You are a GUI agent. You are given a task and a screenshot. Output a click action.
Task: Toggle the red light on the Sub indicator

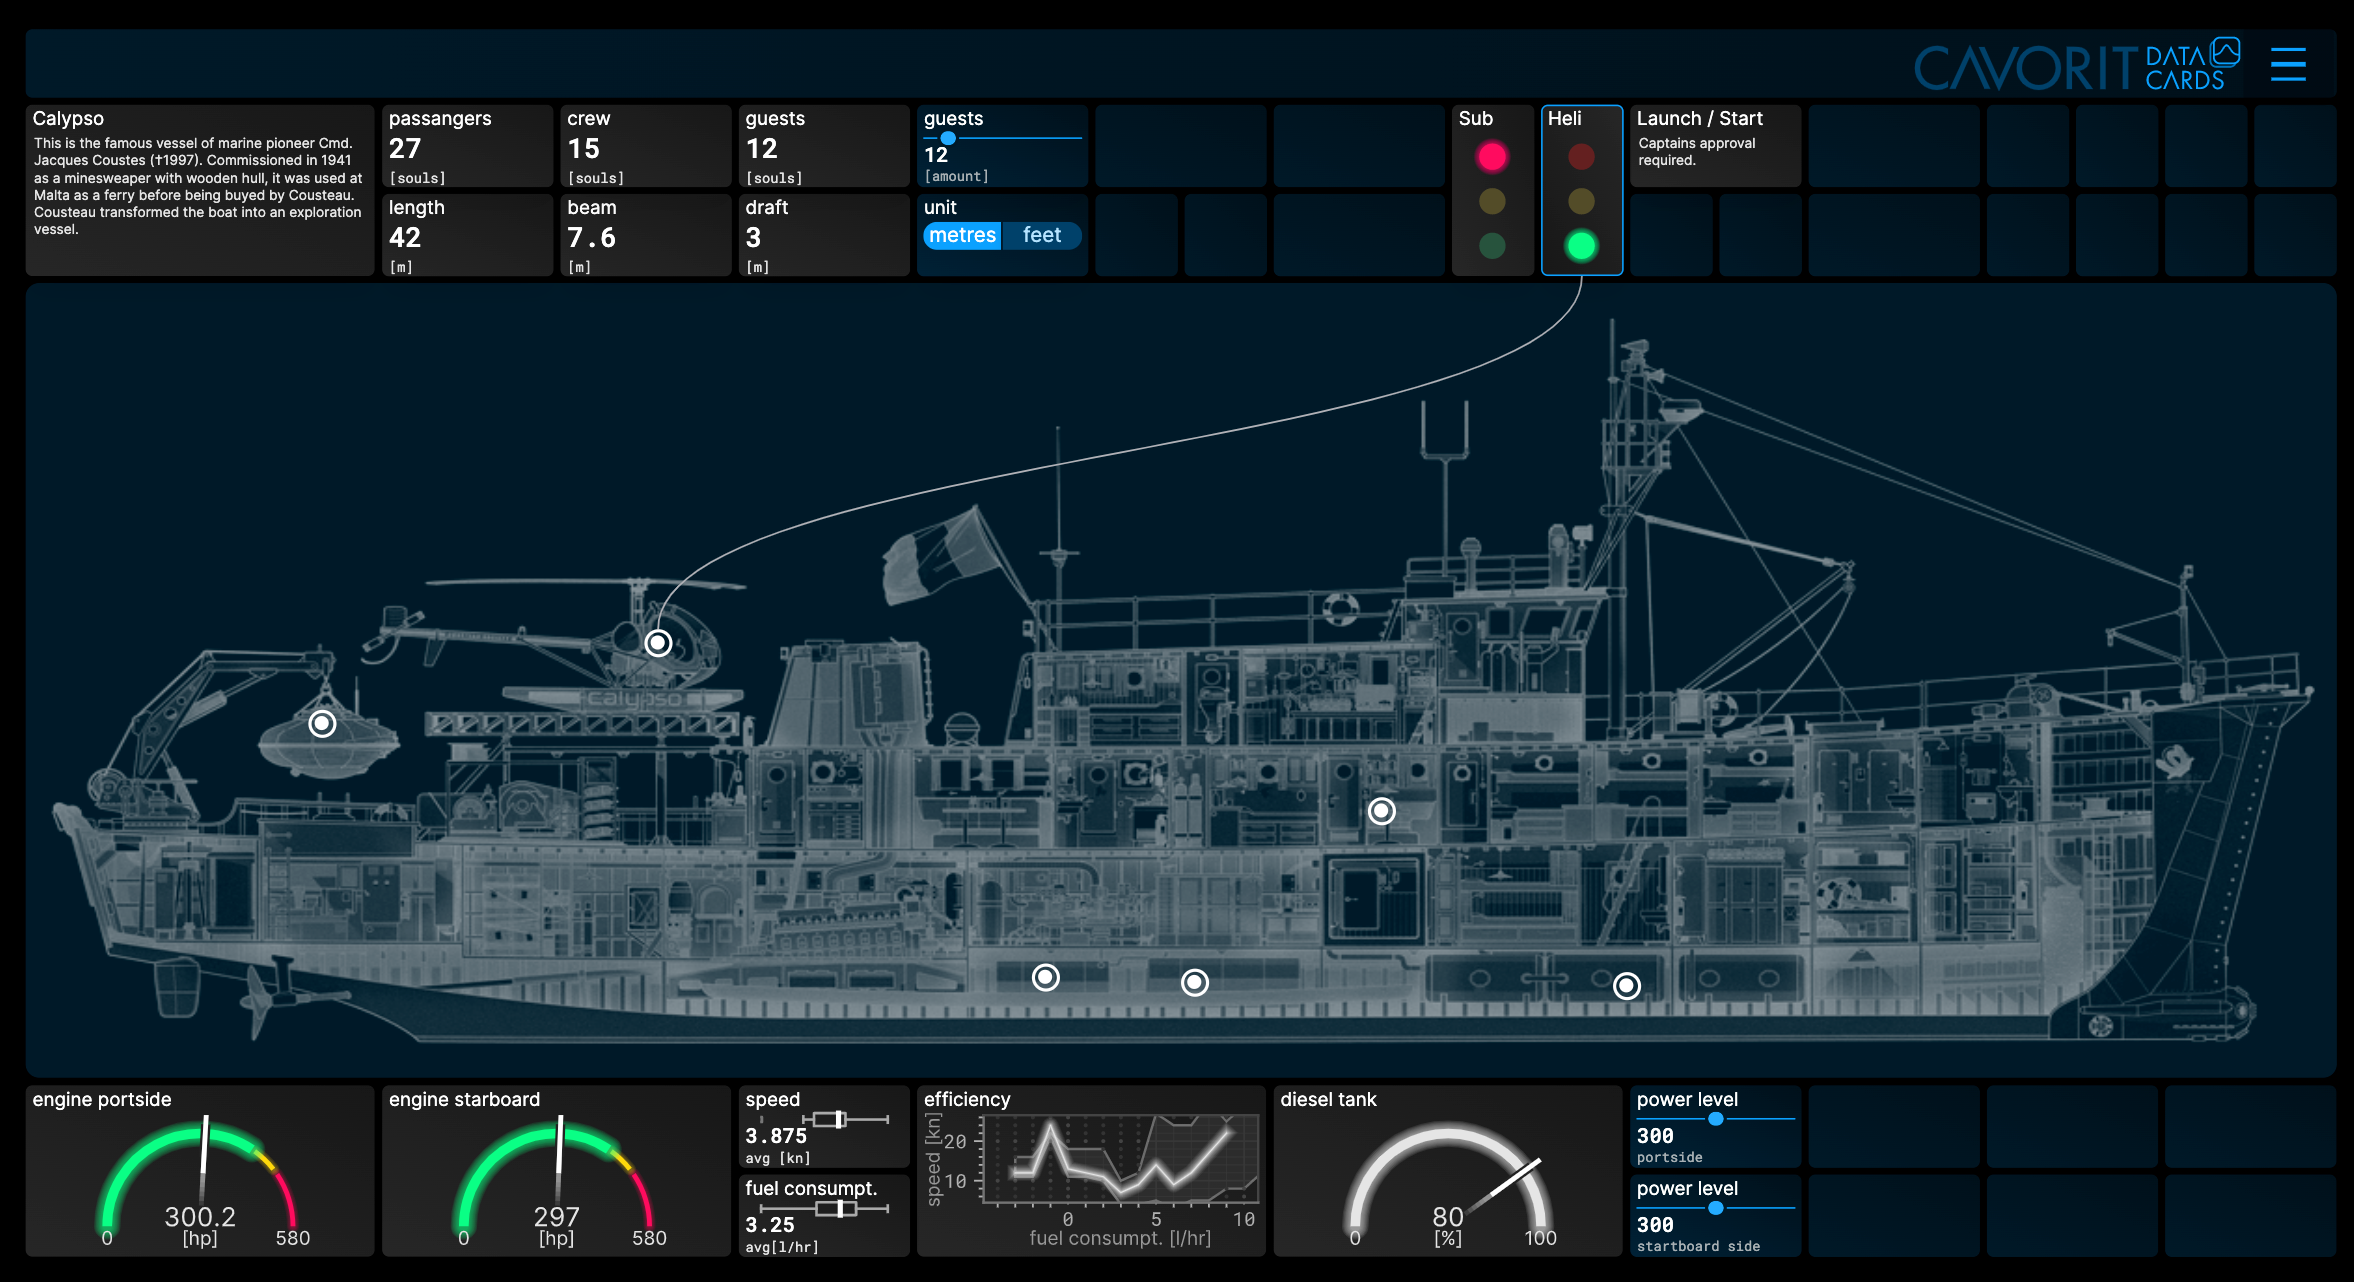click(1492, 157)
